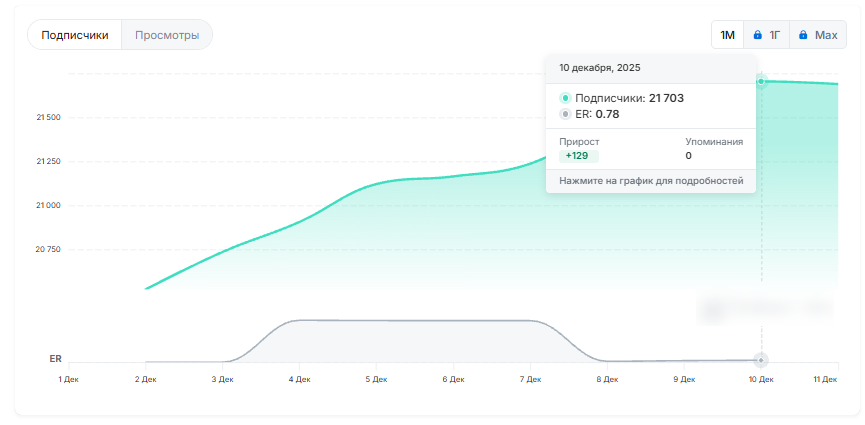Click the +129 growth badge
Viewport: 865px width, 425px height.
(x=577, y=156)
